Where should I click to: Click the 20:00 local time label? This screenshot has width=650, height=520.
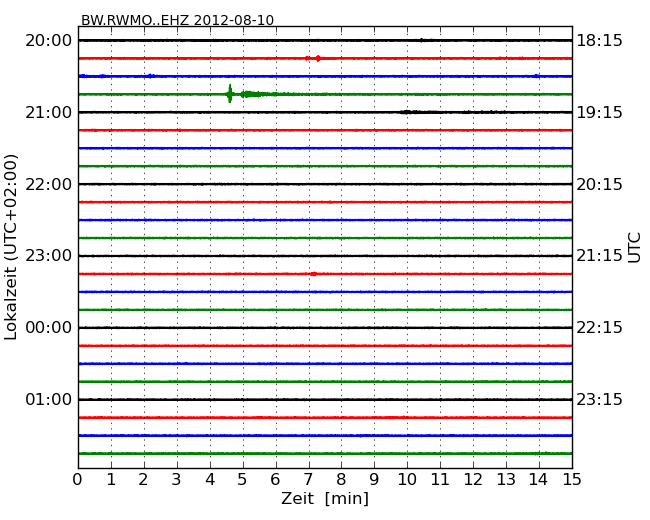(49, 41)
